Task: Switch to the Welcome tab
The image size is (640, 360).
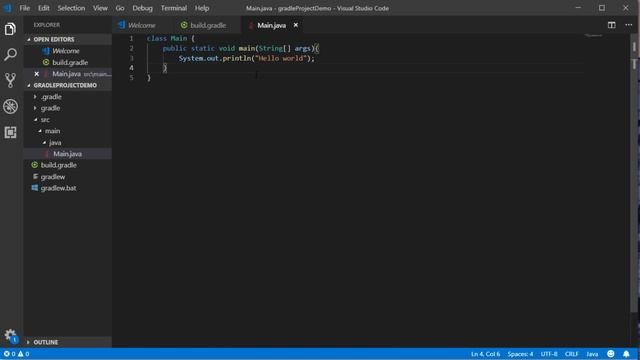Action: point(142,25)
